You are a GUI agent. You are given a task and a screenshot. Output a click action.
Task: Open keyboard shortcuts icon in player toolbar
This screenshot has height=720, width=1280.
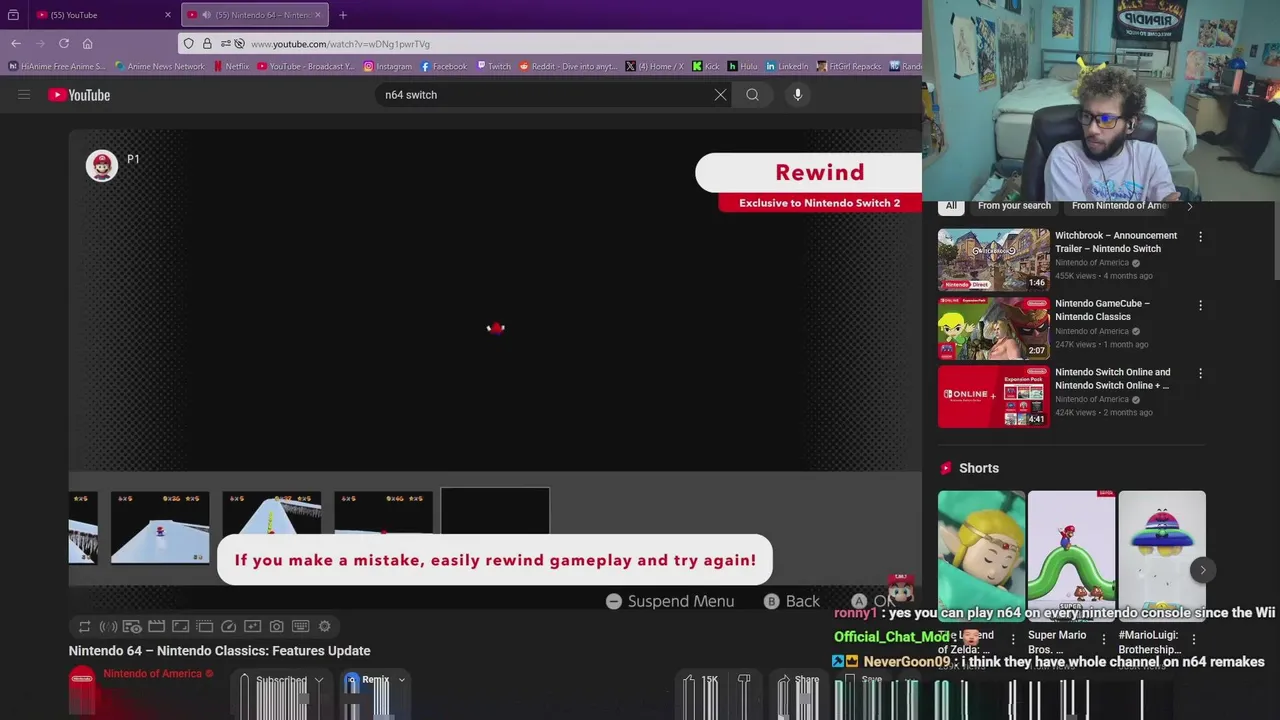(x=300, y=626)
